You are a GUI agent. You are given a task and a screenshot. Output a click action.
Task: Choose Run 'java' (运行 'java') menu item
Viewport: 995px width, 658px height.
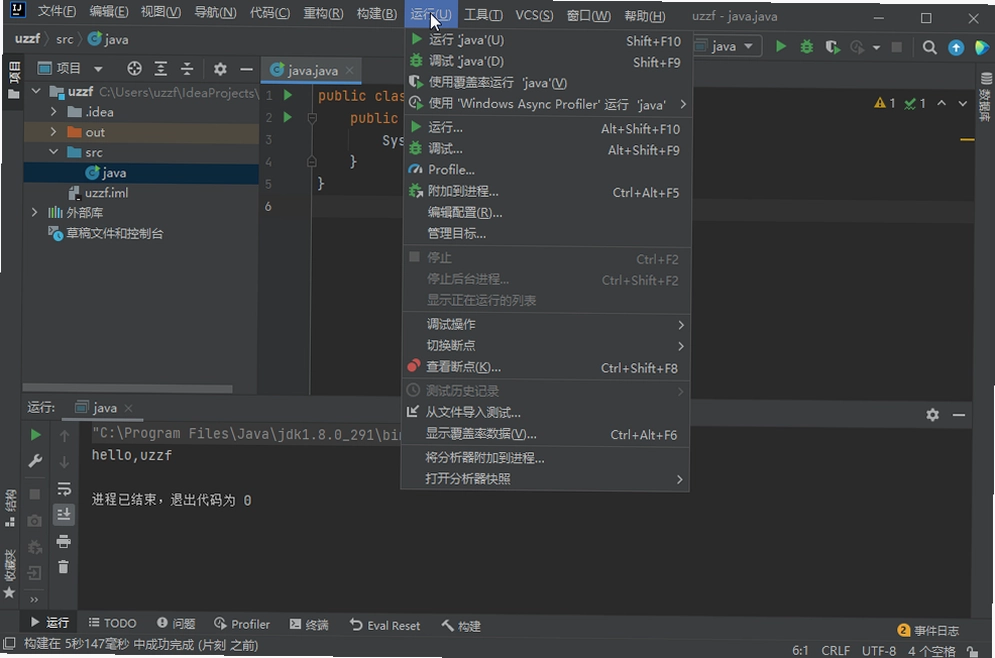coord(546,40)
